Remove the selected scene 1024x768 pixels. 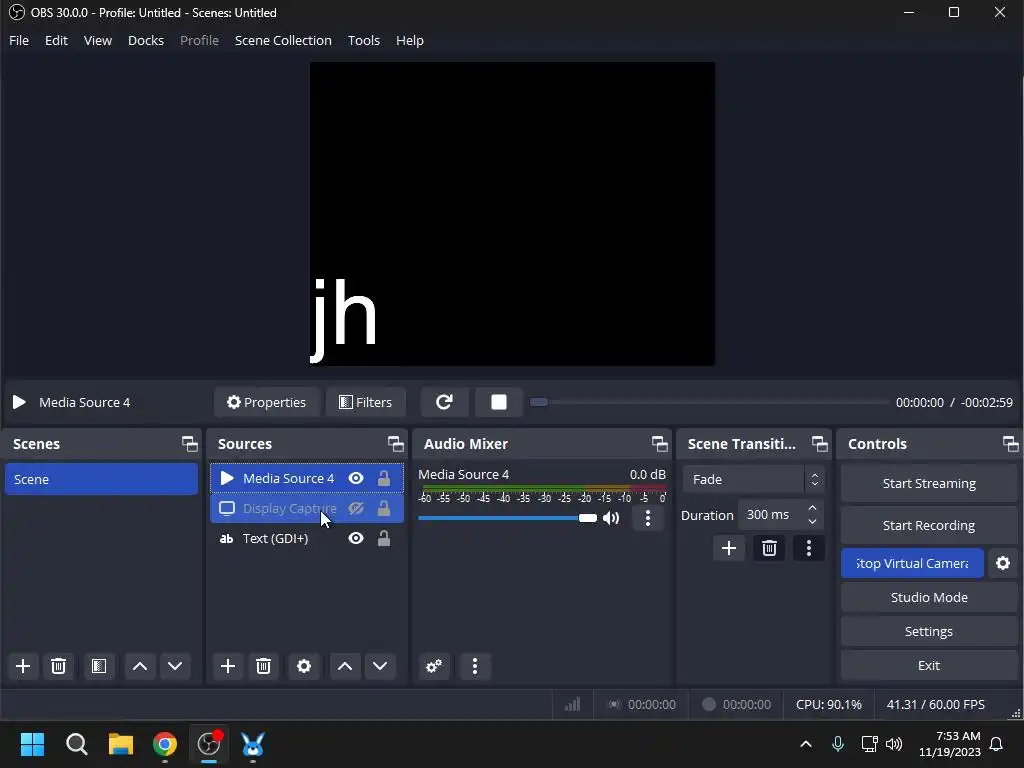(58, 666)
